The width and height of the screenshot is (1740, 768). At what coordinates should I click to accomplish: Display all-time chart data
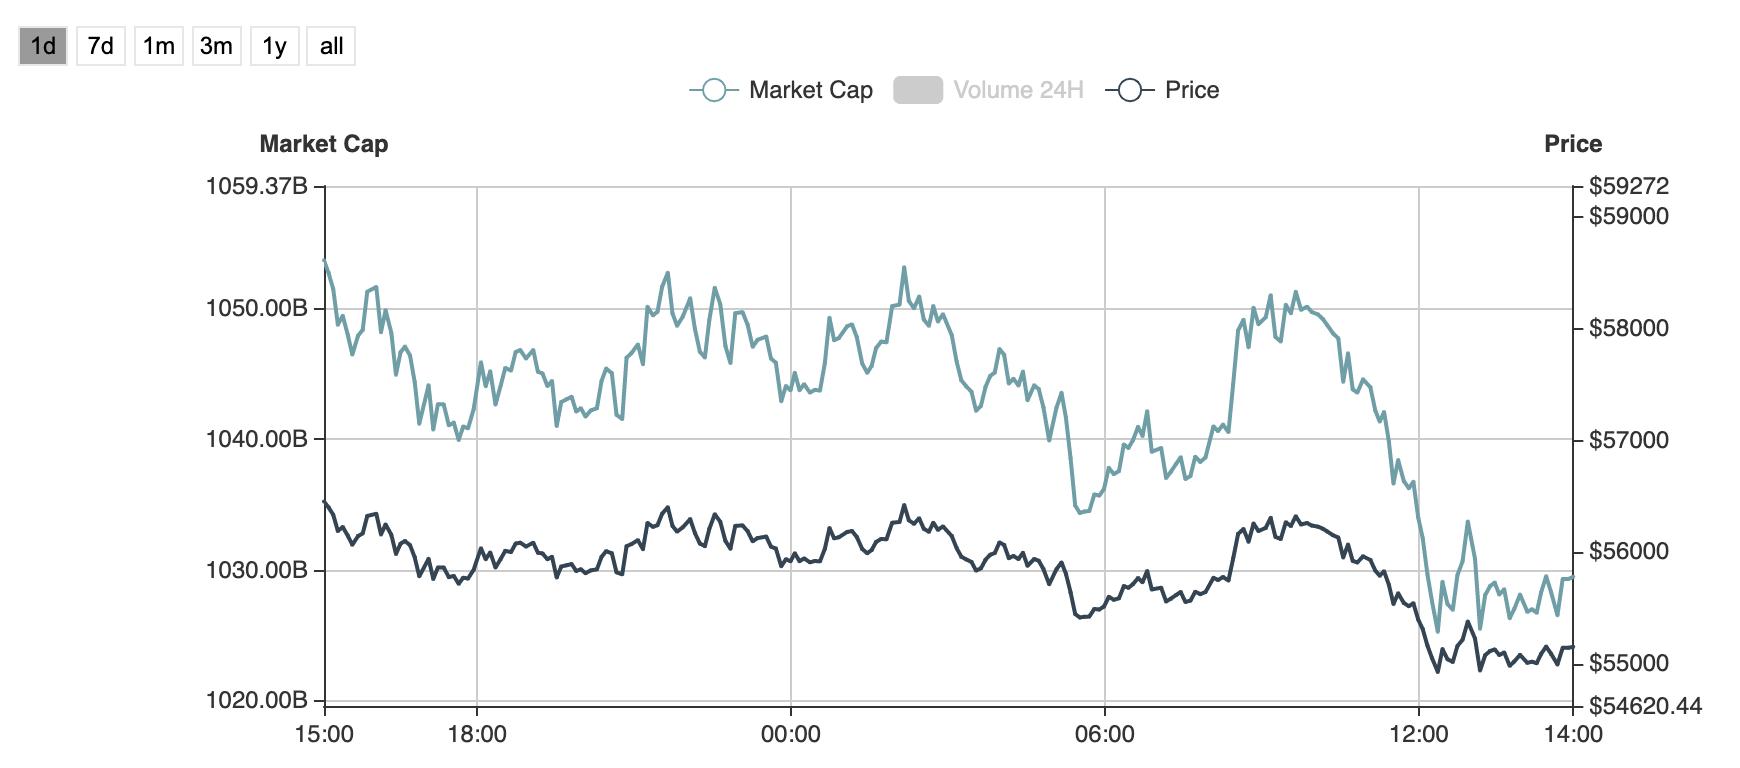click(x=331, y=46)
